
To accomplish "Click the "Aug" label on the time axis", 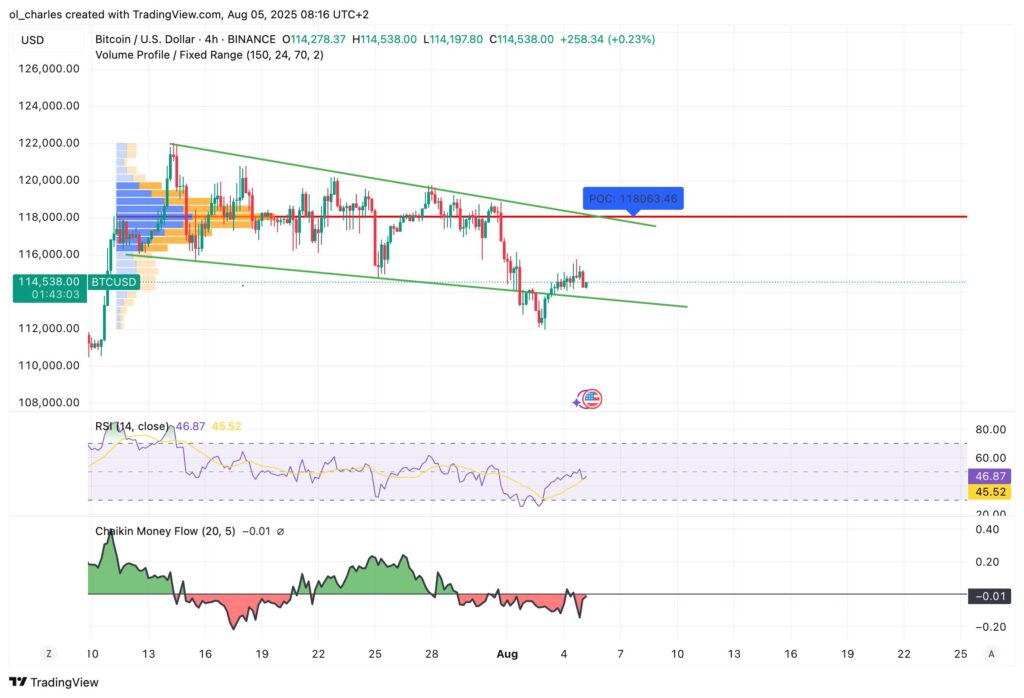I will pos(508,653).
